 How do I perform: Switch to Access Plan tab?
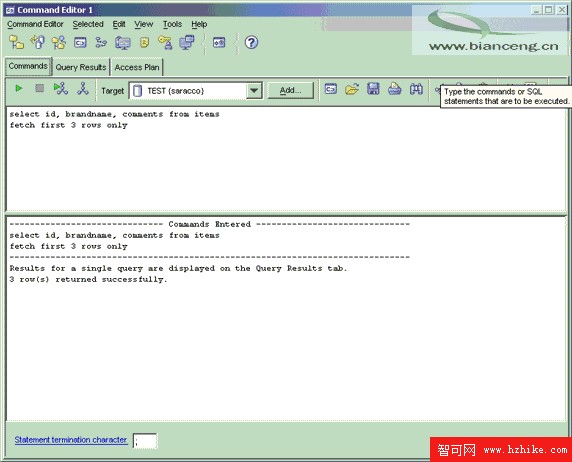(137, 67)
